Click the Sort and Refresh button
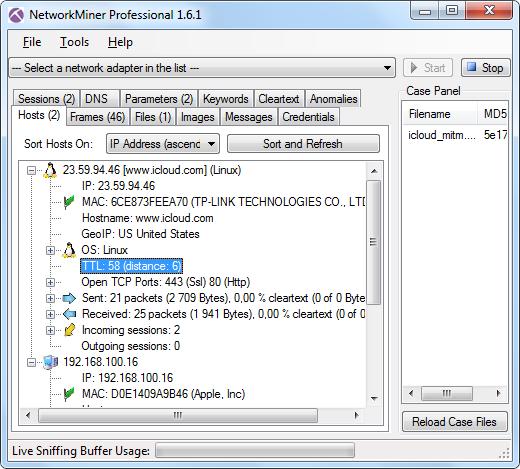 coord(303,144)
